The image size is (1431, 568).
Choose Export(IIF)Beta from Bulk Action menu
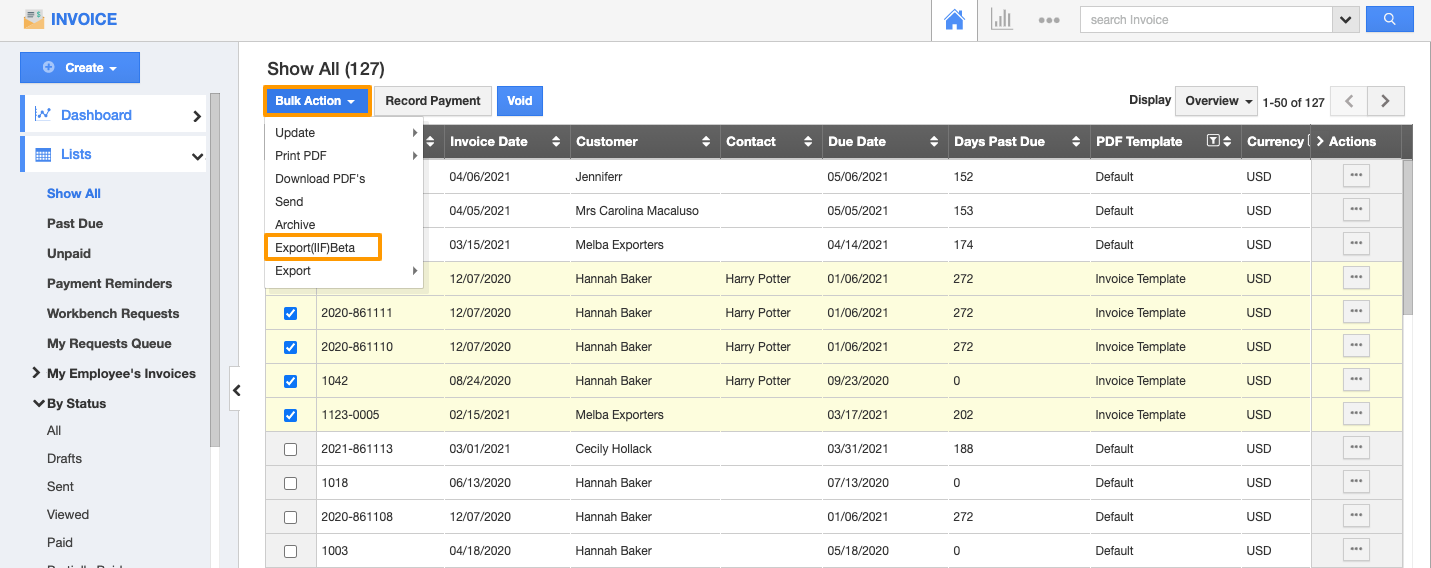coord(315,248)
